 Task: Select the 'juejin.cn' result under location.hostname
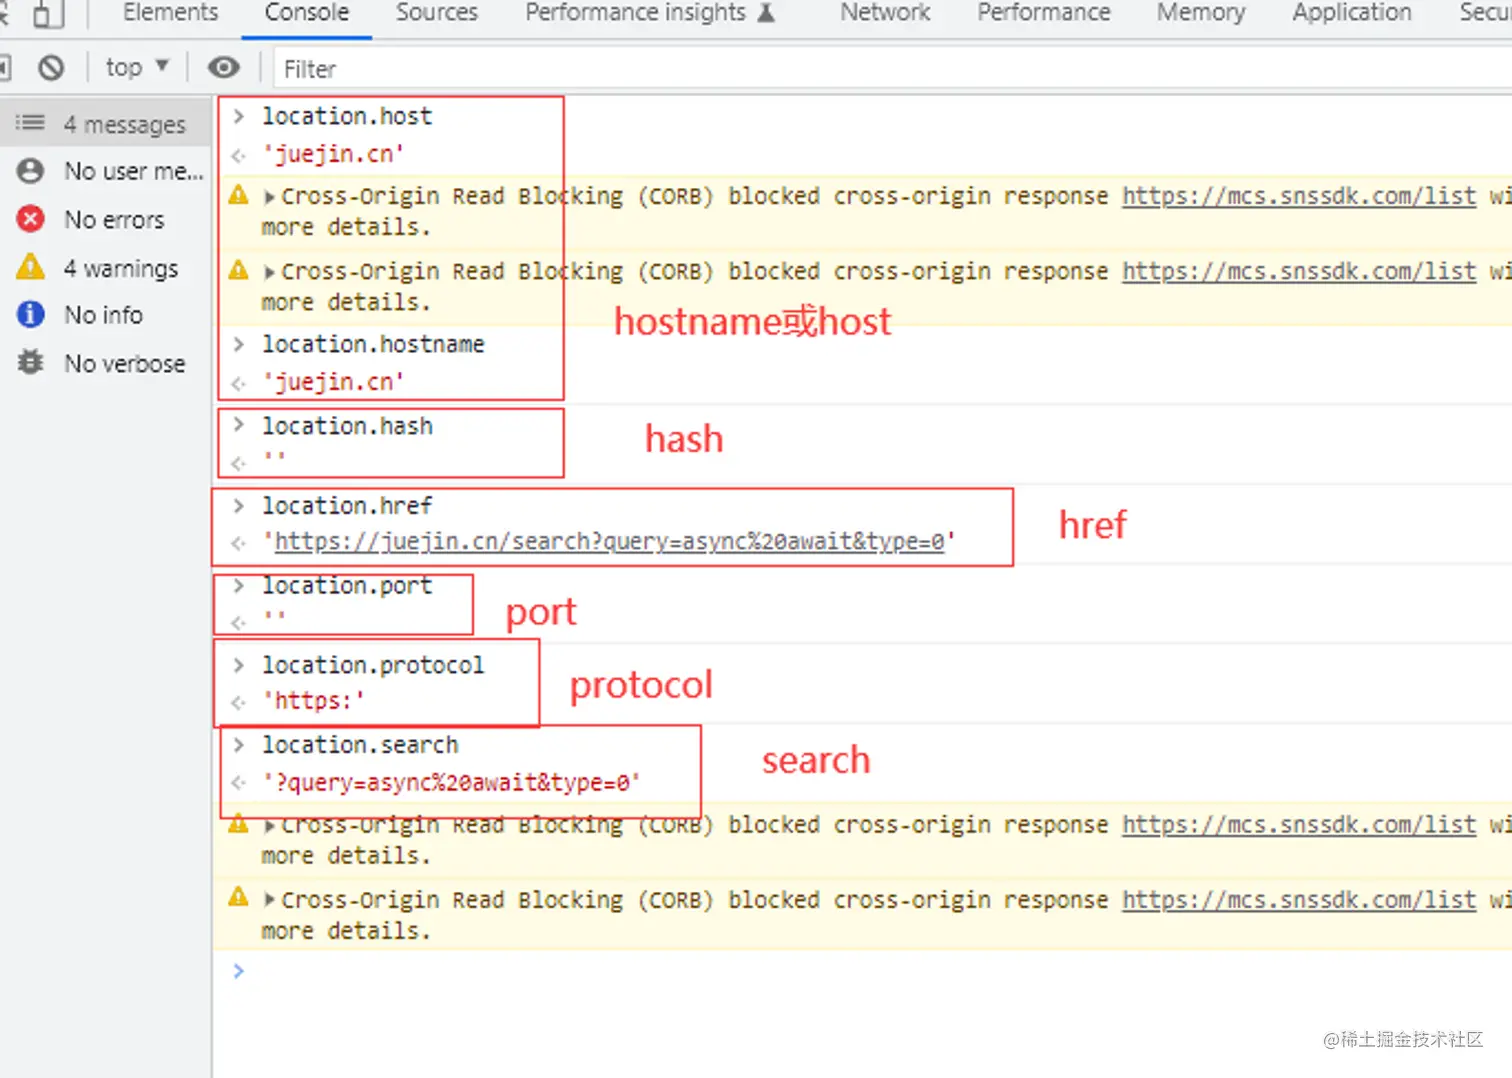(333, 382)
